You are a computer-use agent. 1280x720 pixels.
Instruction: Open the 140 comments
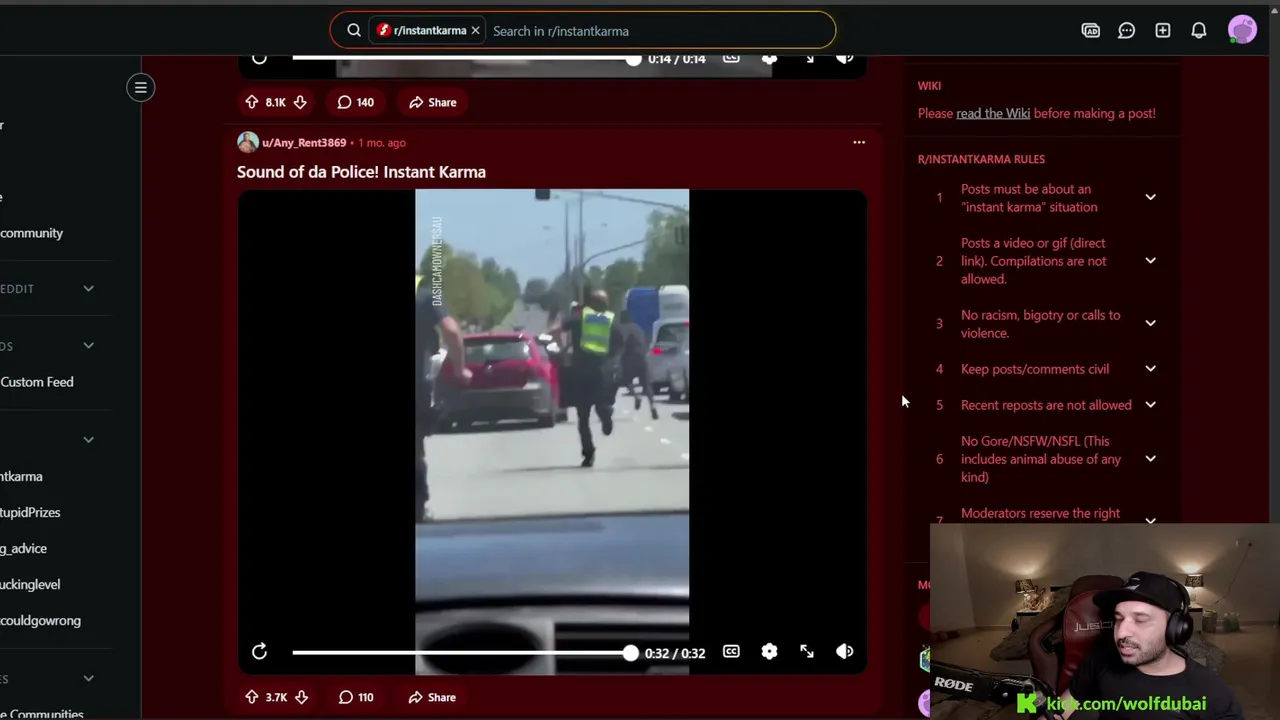(x=355, y=102)
